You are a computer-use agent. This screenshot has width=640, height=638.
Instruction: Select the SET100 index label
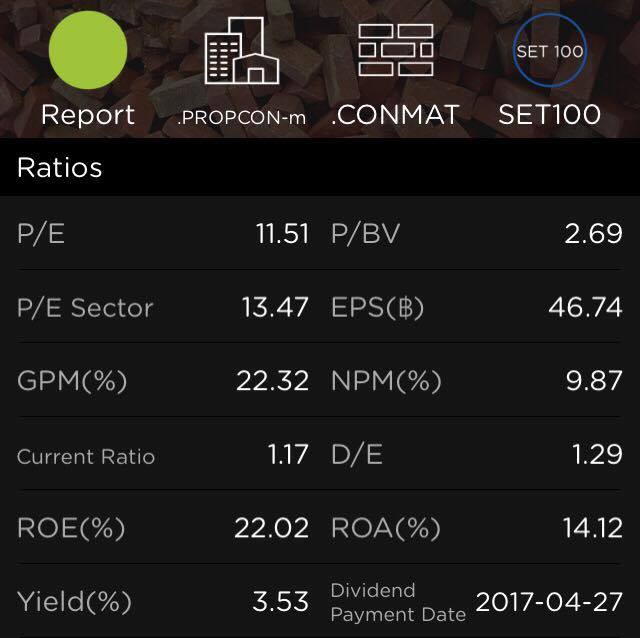(x=549, y=114)
